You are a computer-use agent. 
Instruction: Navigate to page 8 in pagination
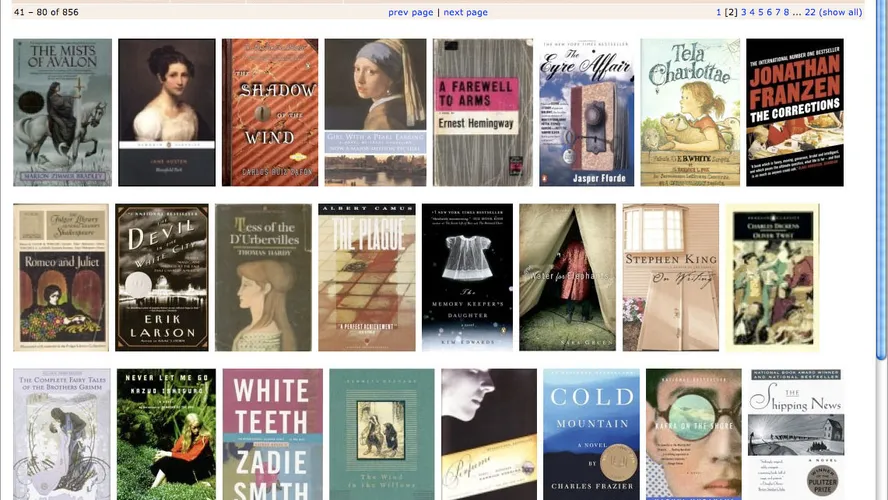pyautogui.click(x=786, y=12)
